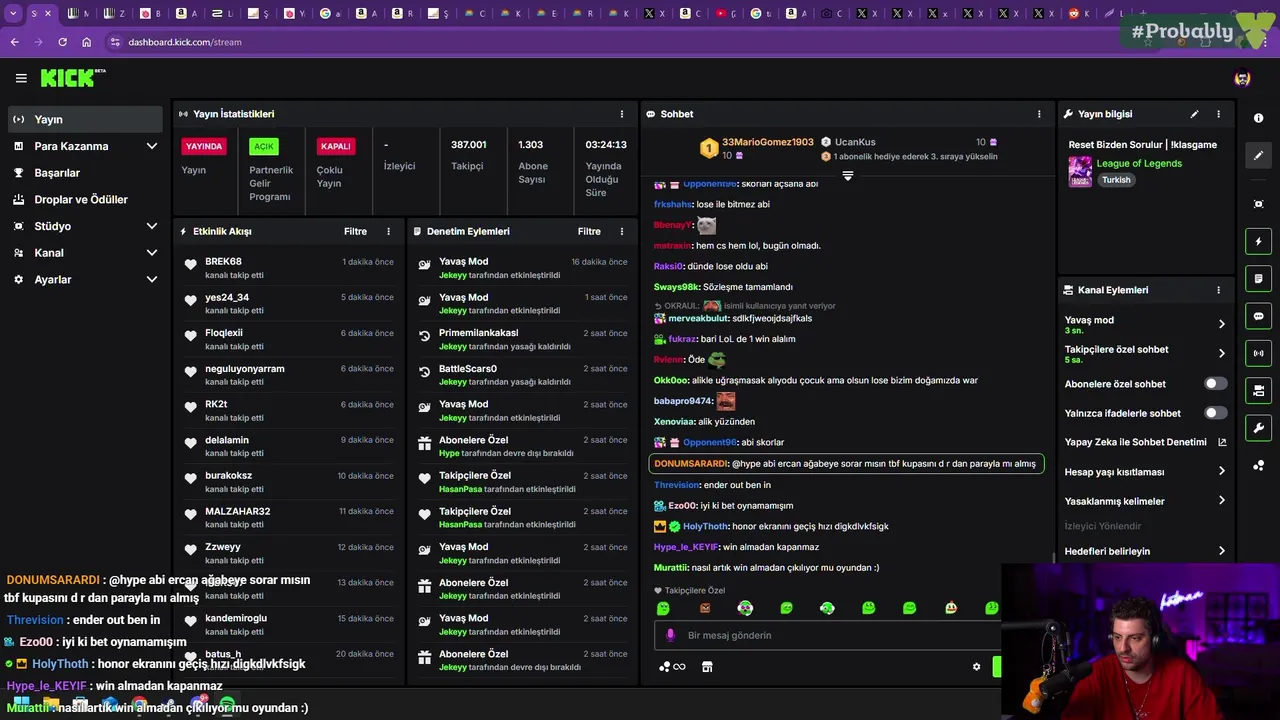Click UcanKus in chat leaderboard
This screenshot has height=720, width=1280.
[855, 142]
